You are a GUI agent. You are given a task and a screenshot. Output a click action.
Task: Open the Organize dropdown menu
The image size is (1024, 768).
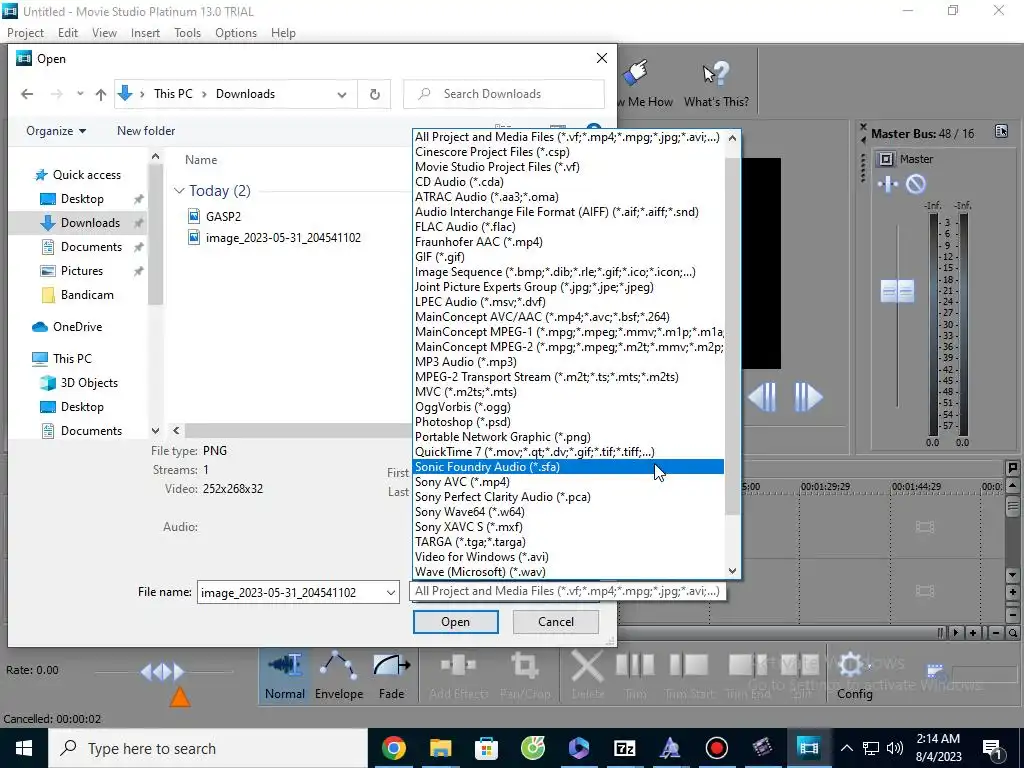(56, 131)
